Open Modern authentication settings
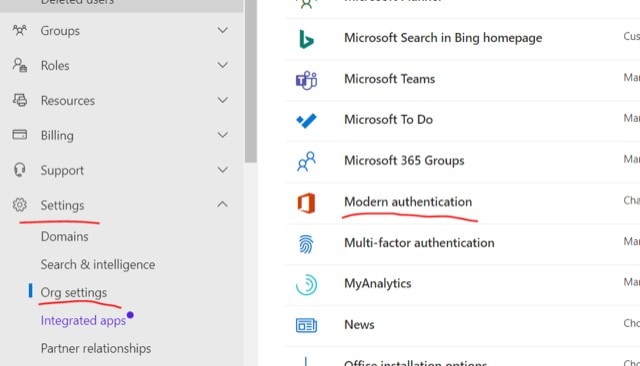This screenshot has width=640, height=366. pyautogui.click(x=408, y=202)
